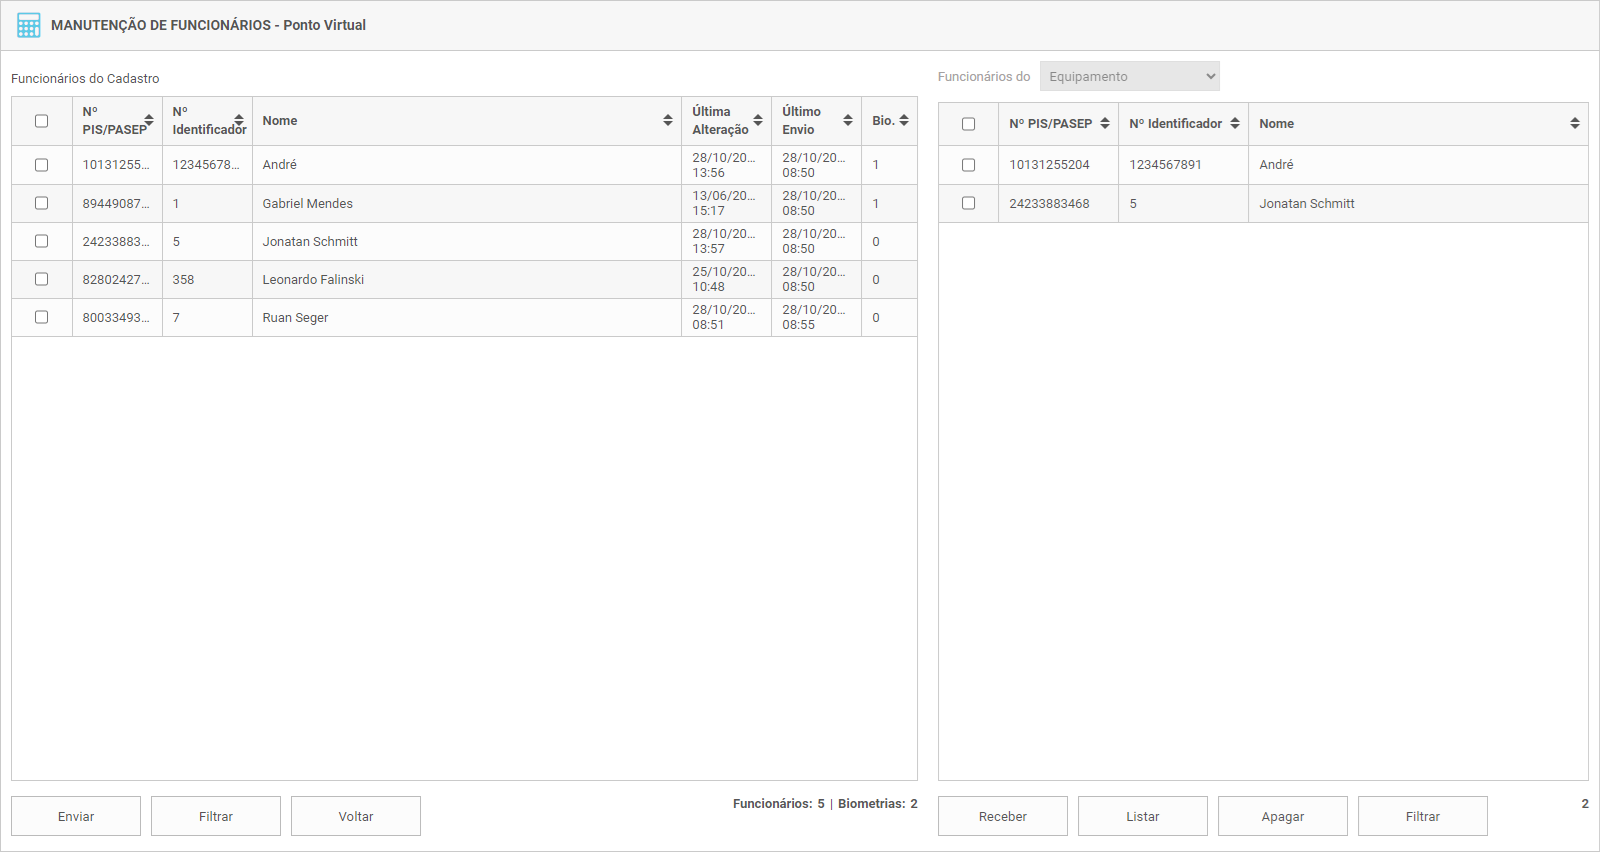The height and width of the screenshot is (852, 1600).
Task: Sort equipment table by Nome arrows
Action: [x=1574, y=124]
